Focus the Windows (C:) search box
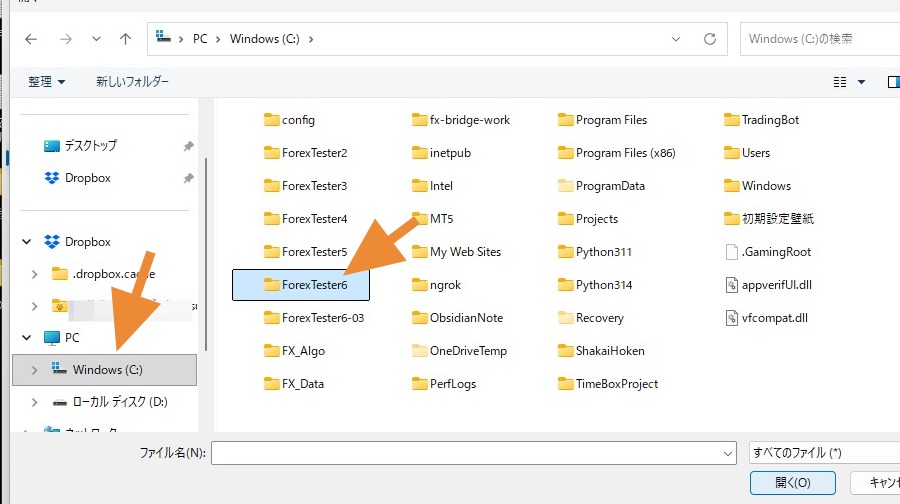This screenshot has width=900, height=504. [820, 39]
